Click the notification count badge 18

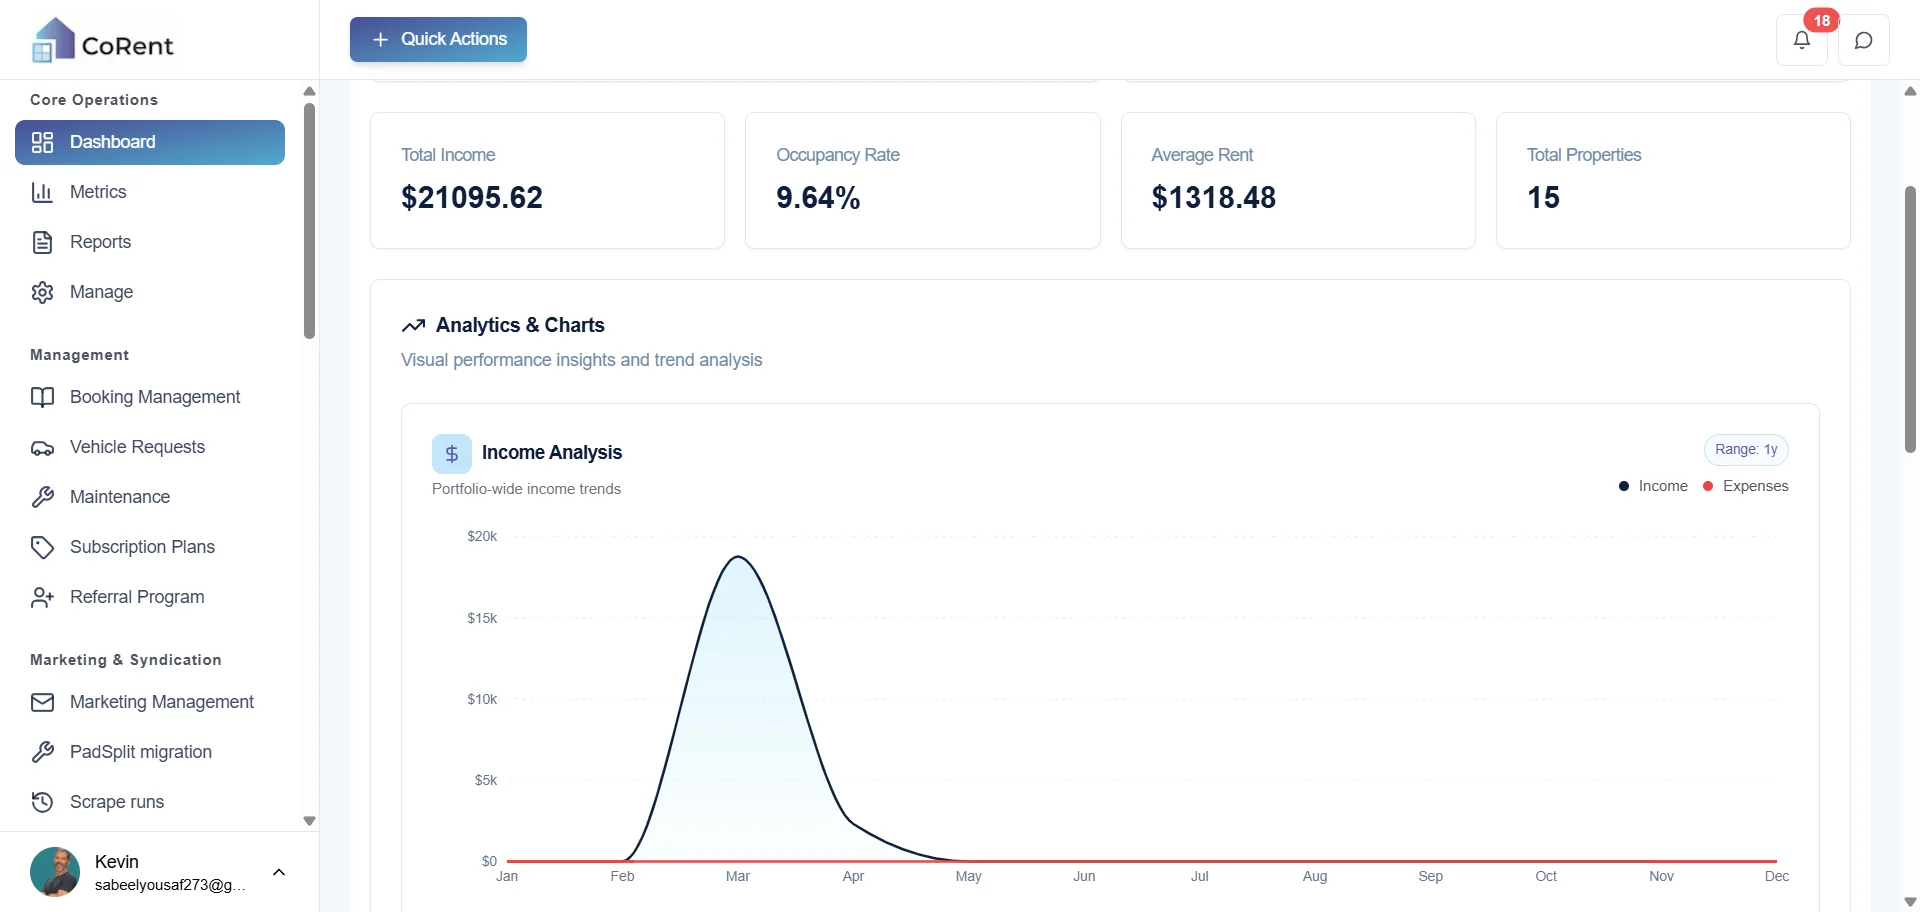coord(1822,20)
